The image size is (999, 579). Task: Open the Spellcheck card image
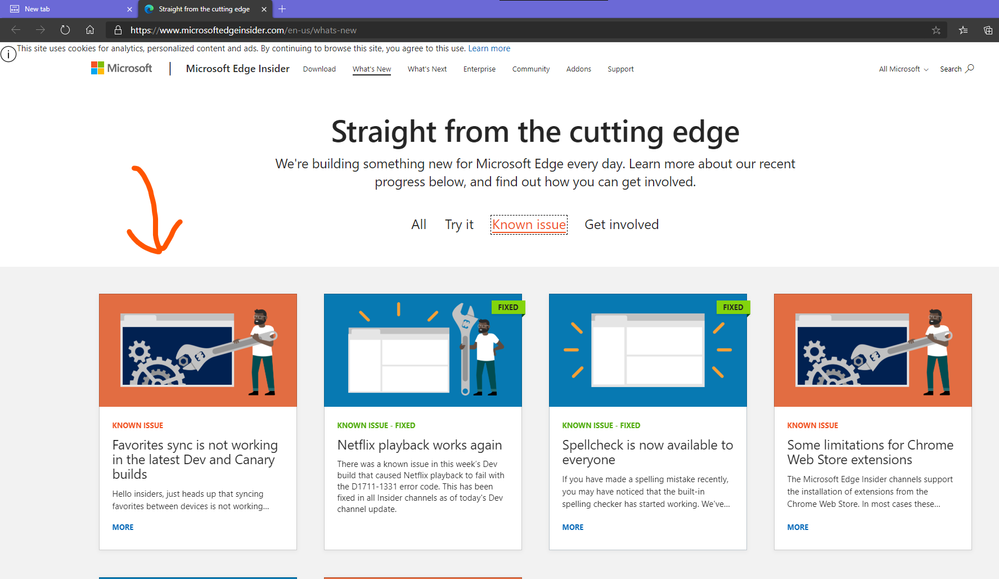(x=648, y=350)
